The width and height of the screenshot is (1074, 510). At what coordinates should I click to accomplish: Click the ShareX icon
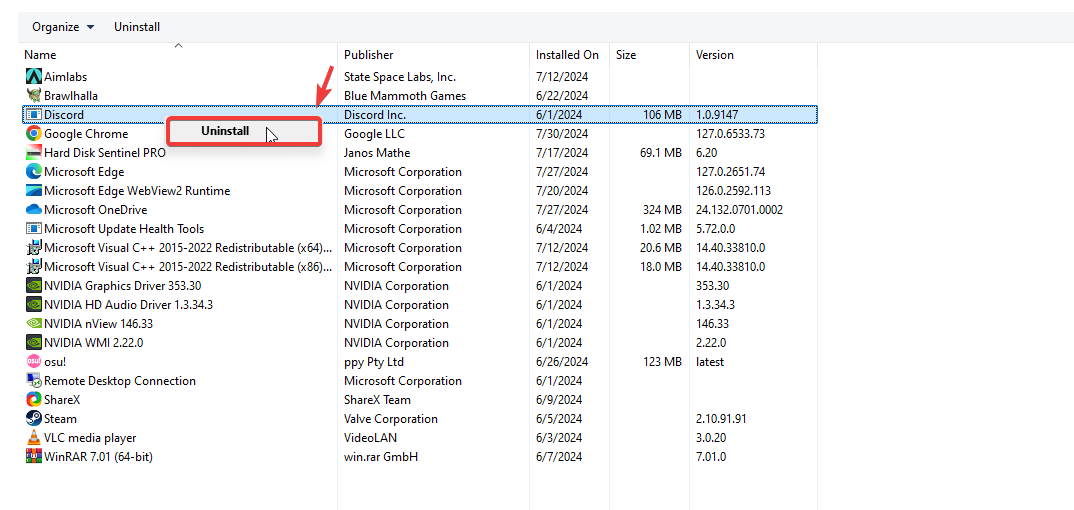[34, 400]
